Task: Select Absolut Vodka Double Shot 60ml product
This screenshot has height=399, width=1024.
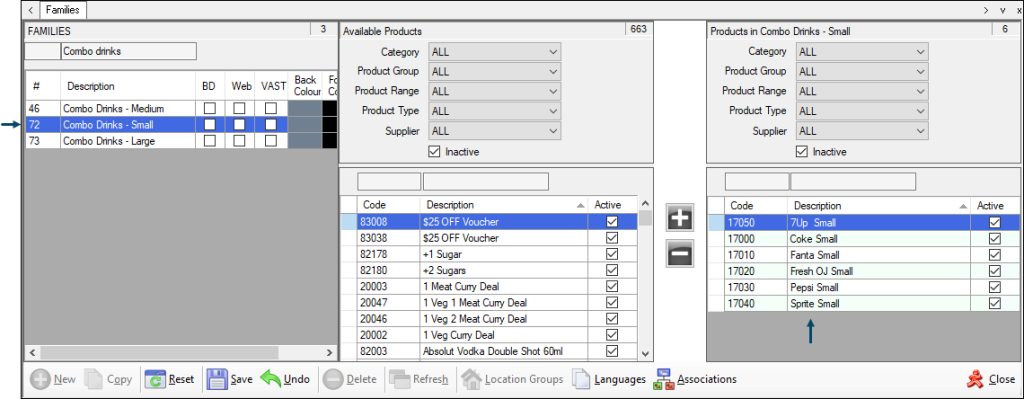Action: [488, 351]
